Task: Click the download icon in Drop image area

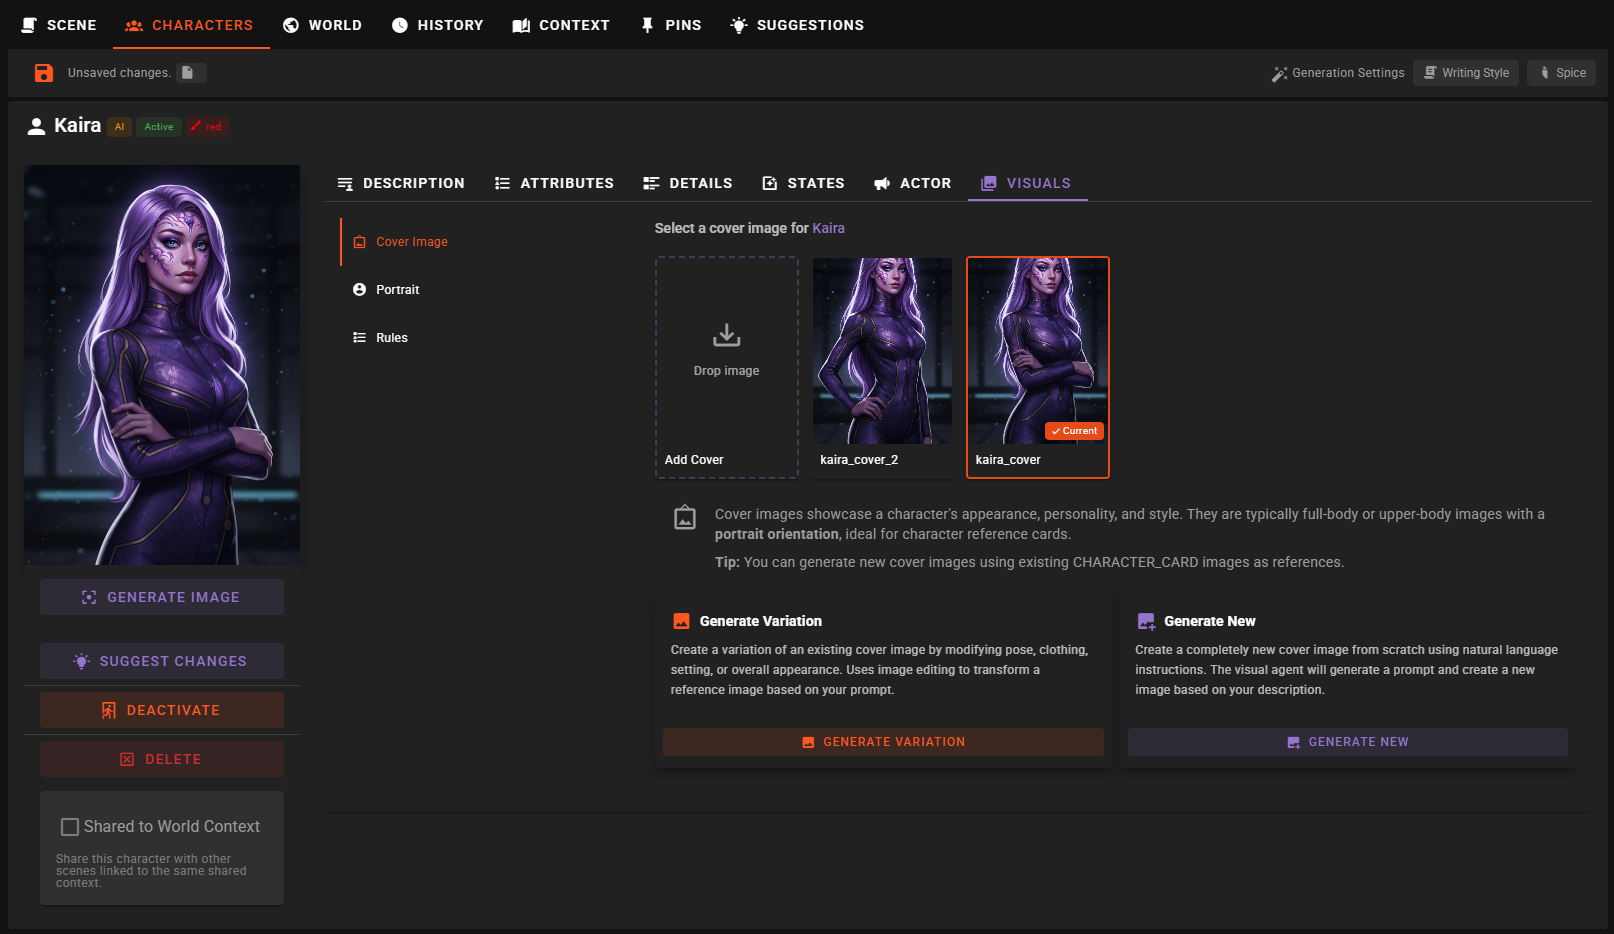Action: 726,335
